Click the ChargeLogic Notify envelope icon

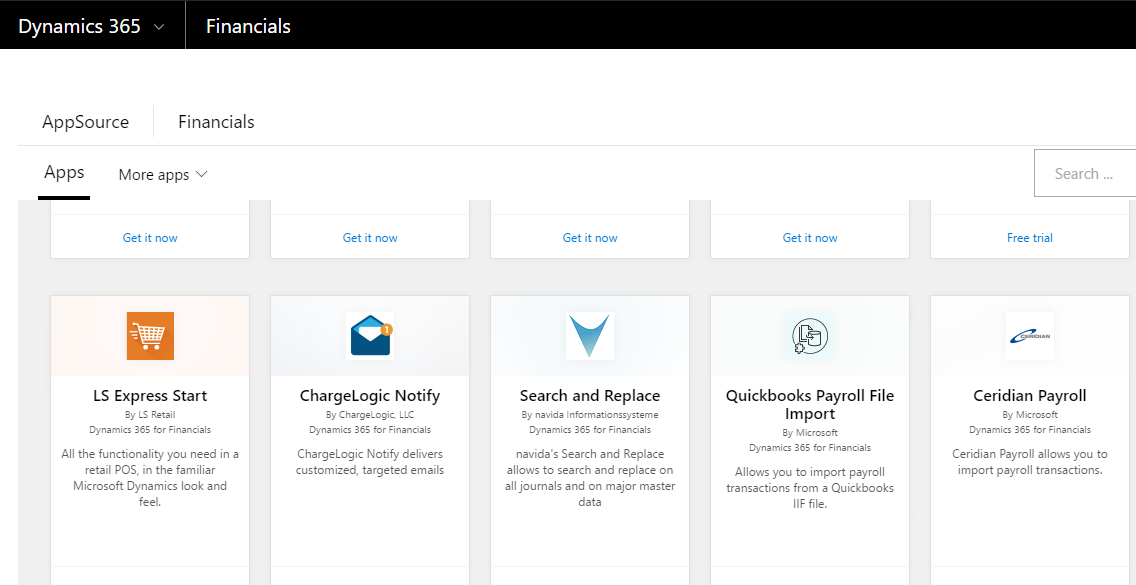tap(370, 336)
